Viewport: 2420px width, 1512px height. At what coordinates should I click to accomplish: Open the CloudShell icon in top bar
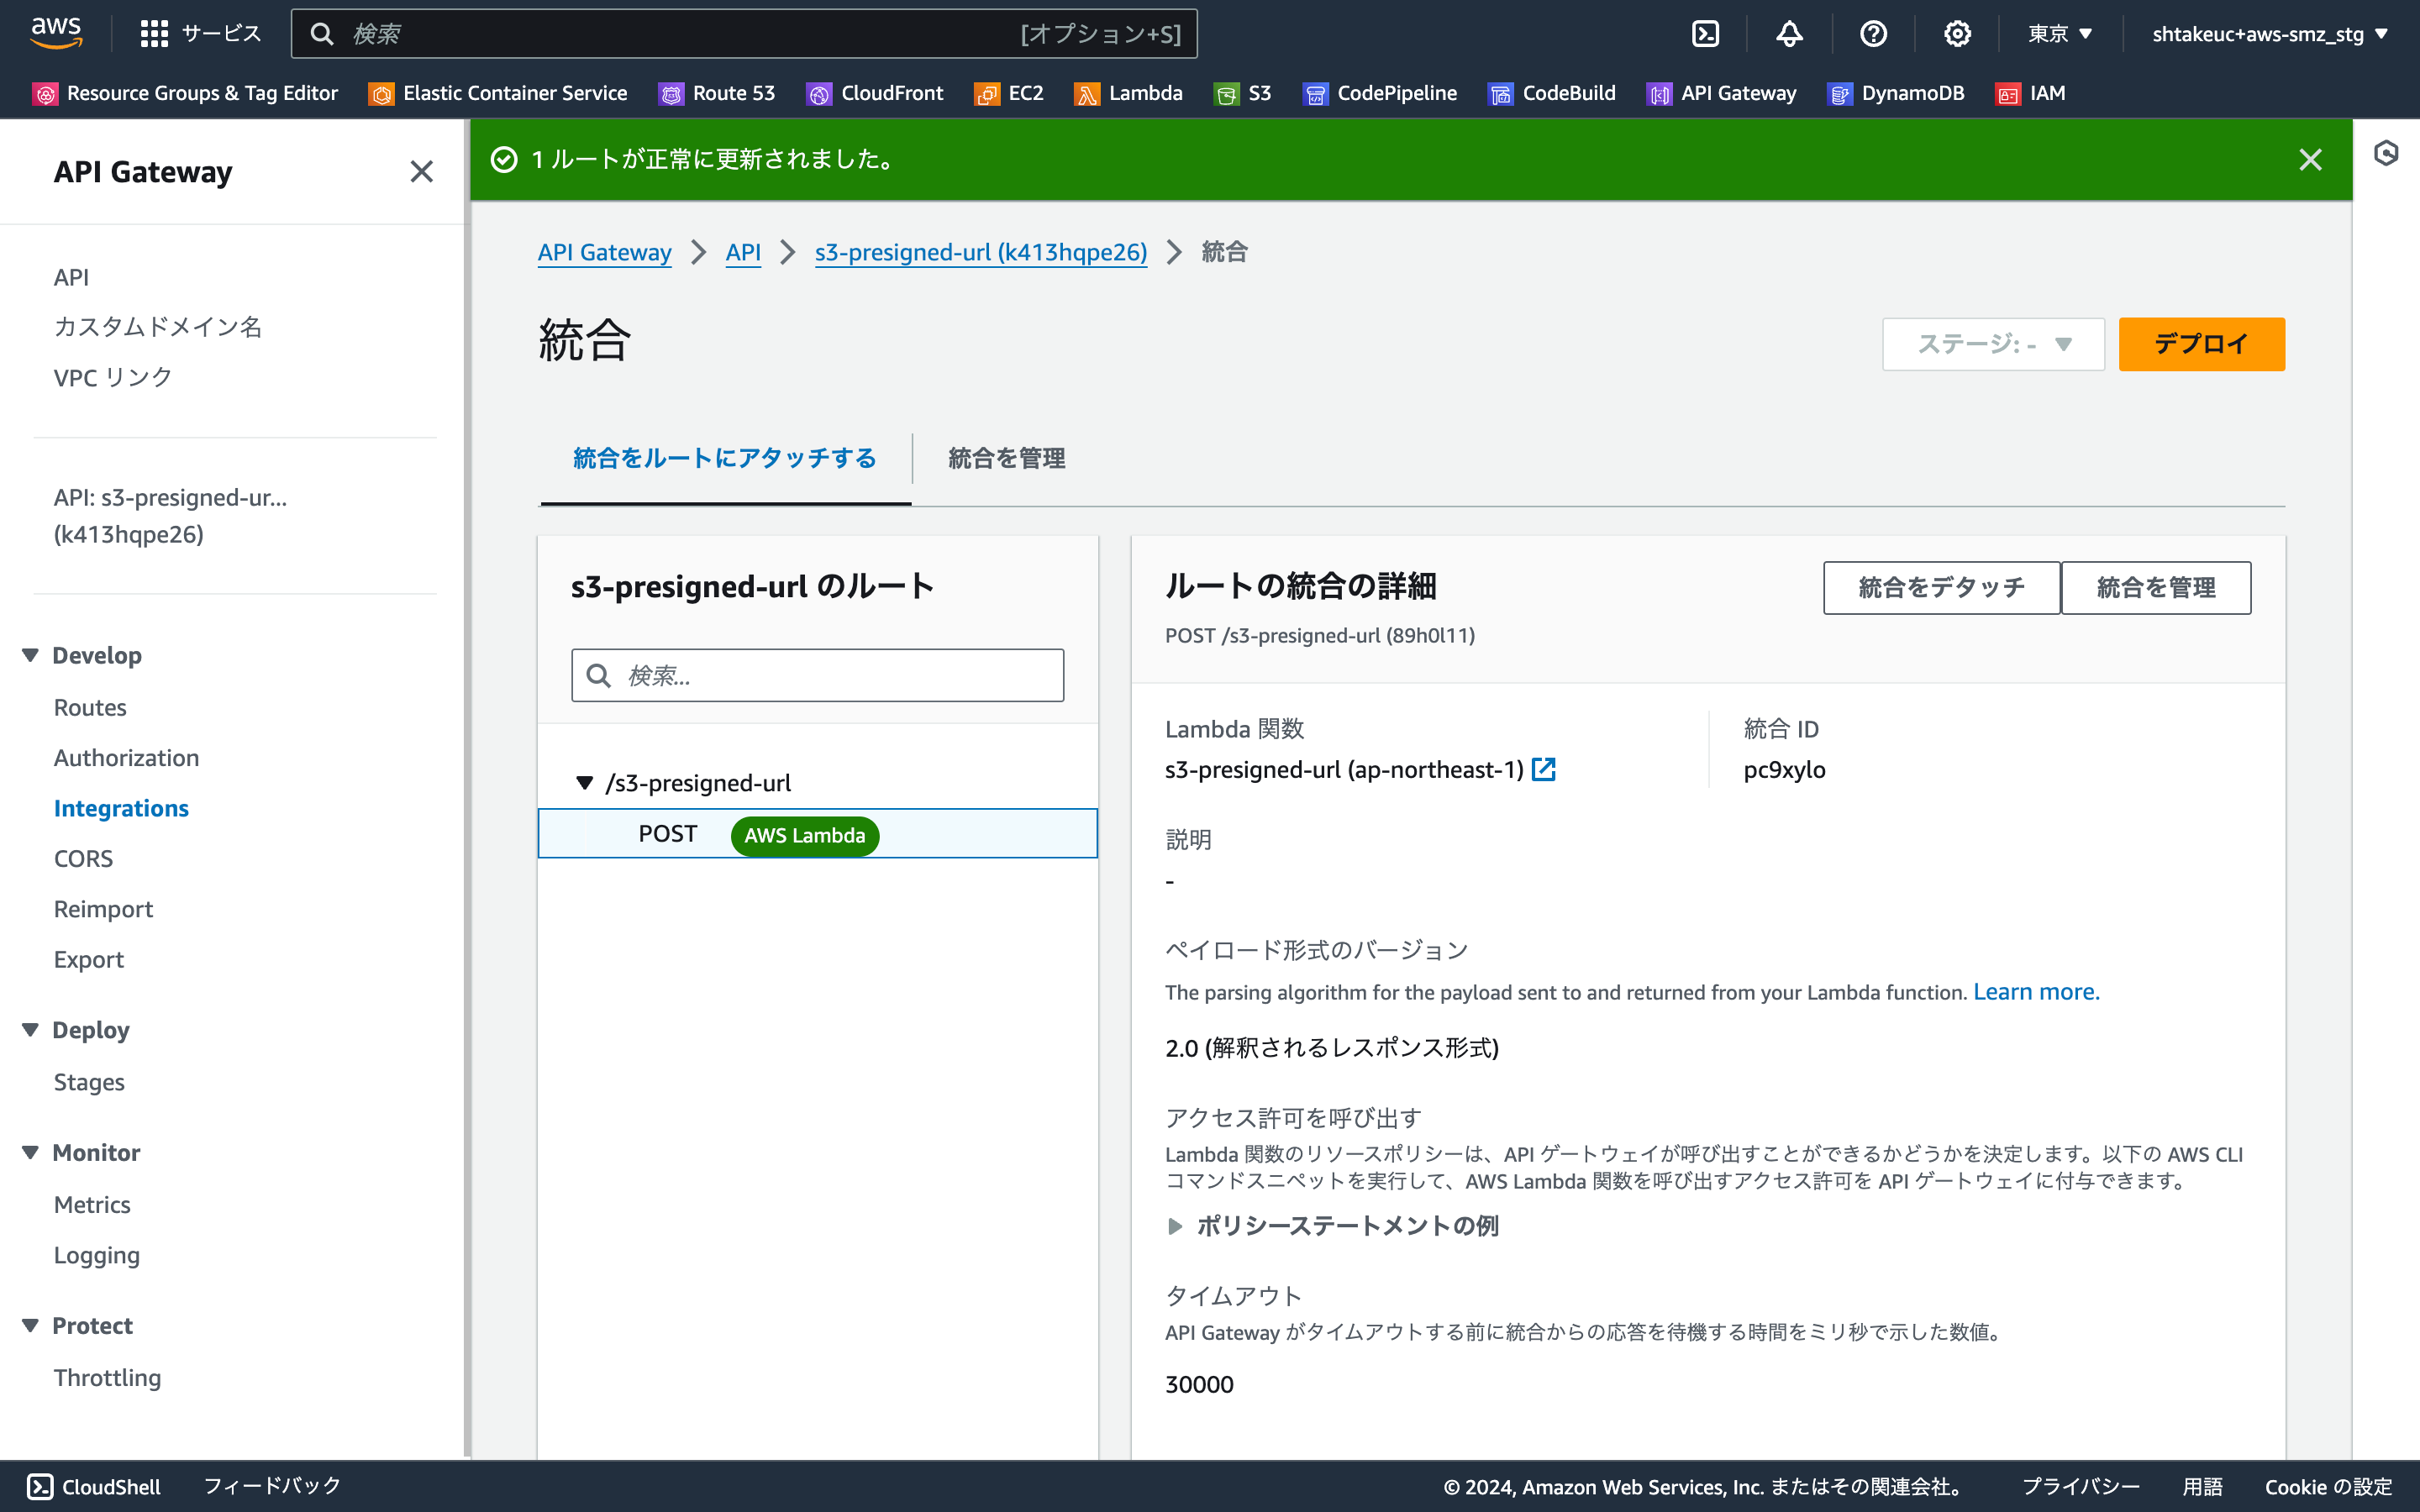click(1705, 34)
